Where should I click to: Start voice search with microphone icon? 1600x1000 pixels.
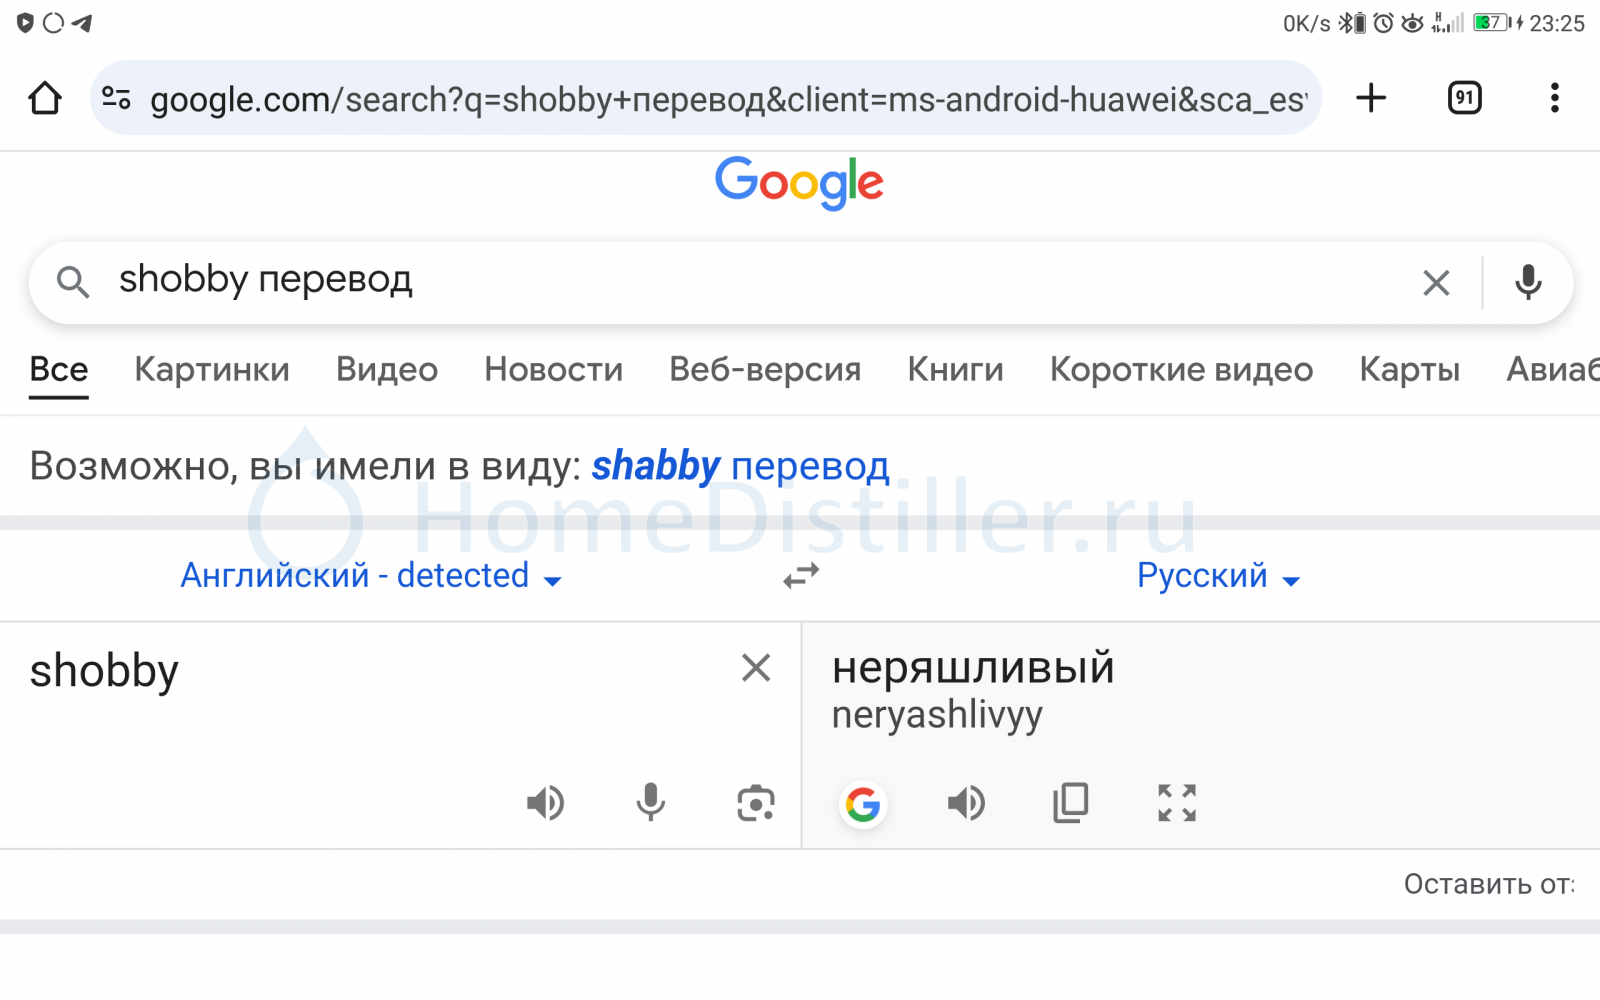tap(1528, 283)
